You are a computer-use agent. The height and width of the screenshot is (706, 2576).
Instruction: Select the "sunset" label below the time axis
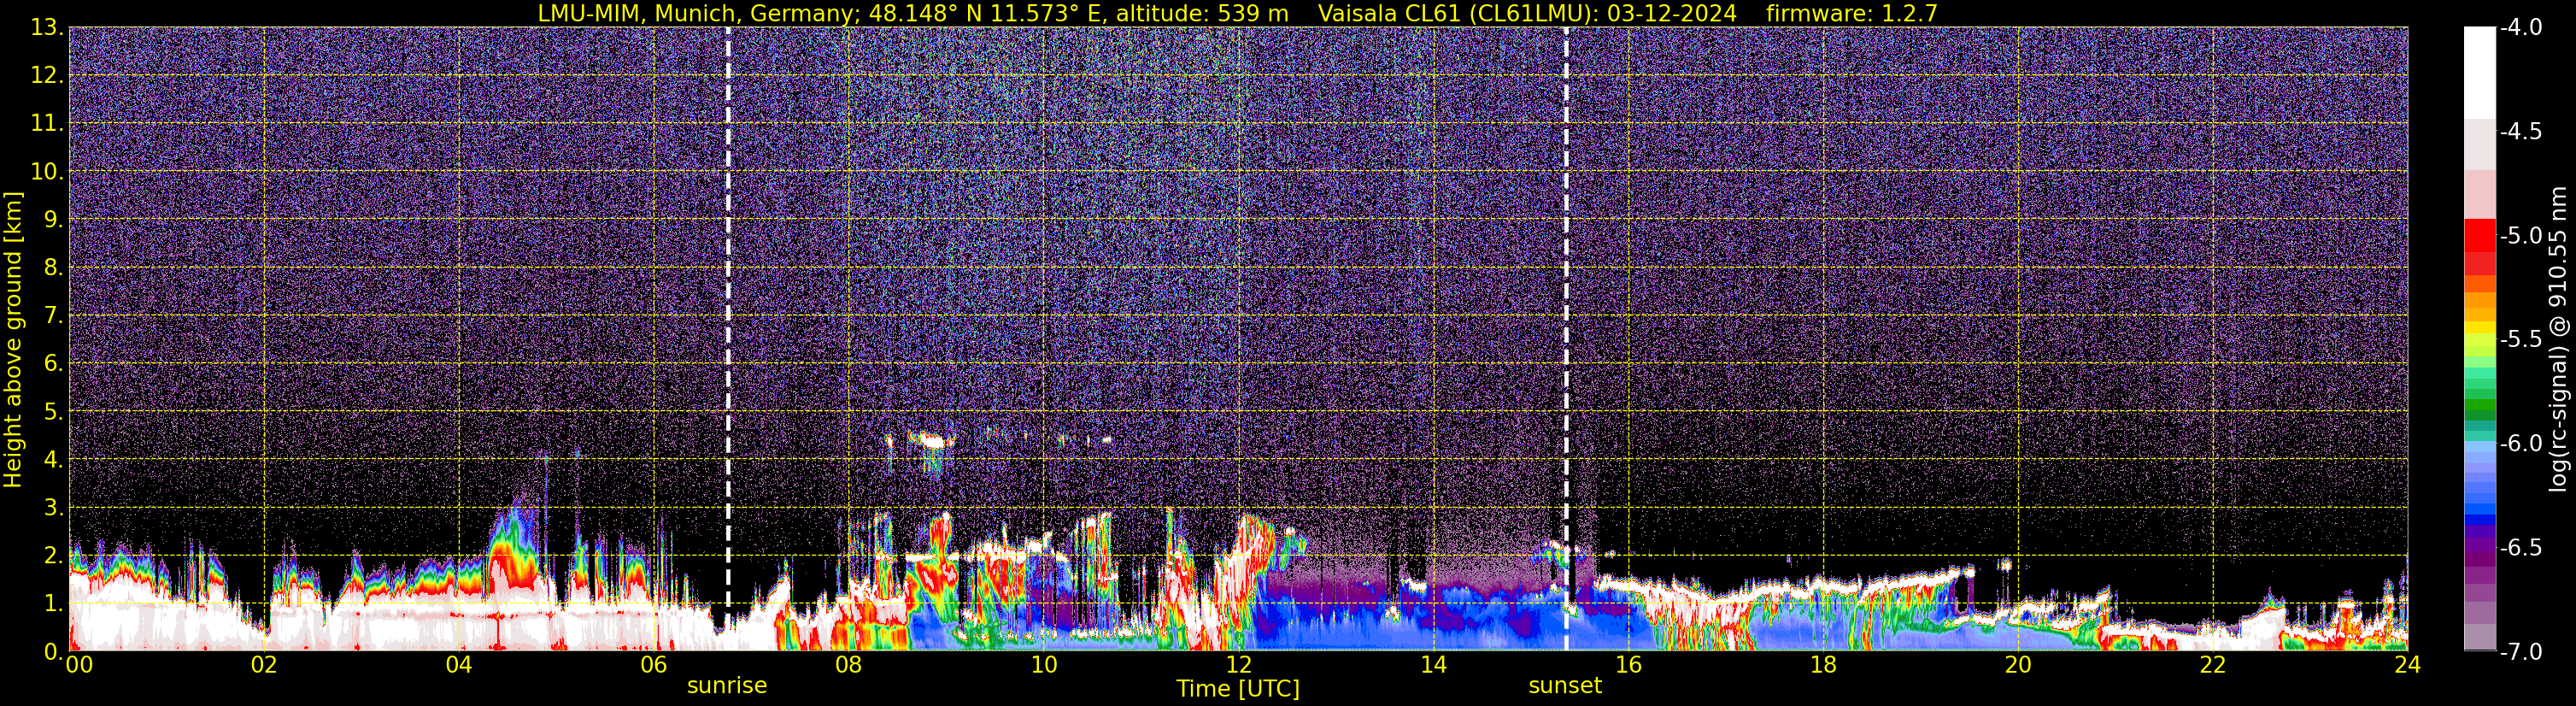[1565, 686]
